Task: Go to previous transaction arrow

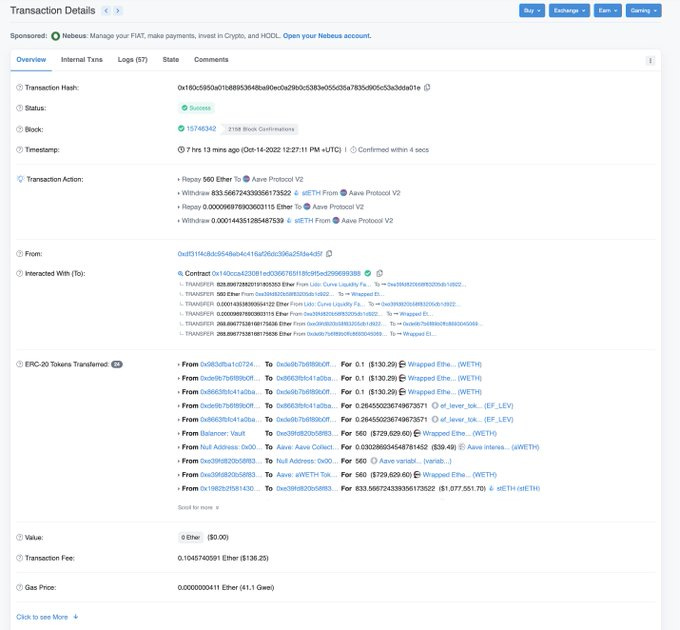Action: [x=106, y=11]
